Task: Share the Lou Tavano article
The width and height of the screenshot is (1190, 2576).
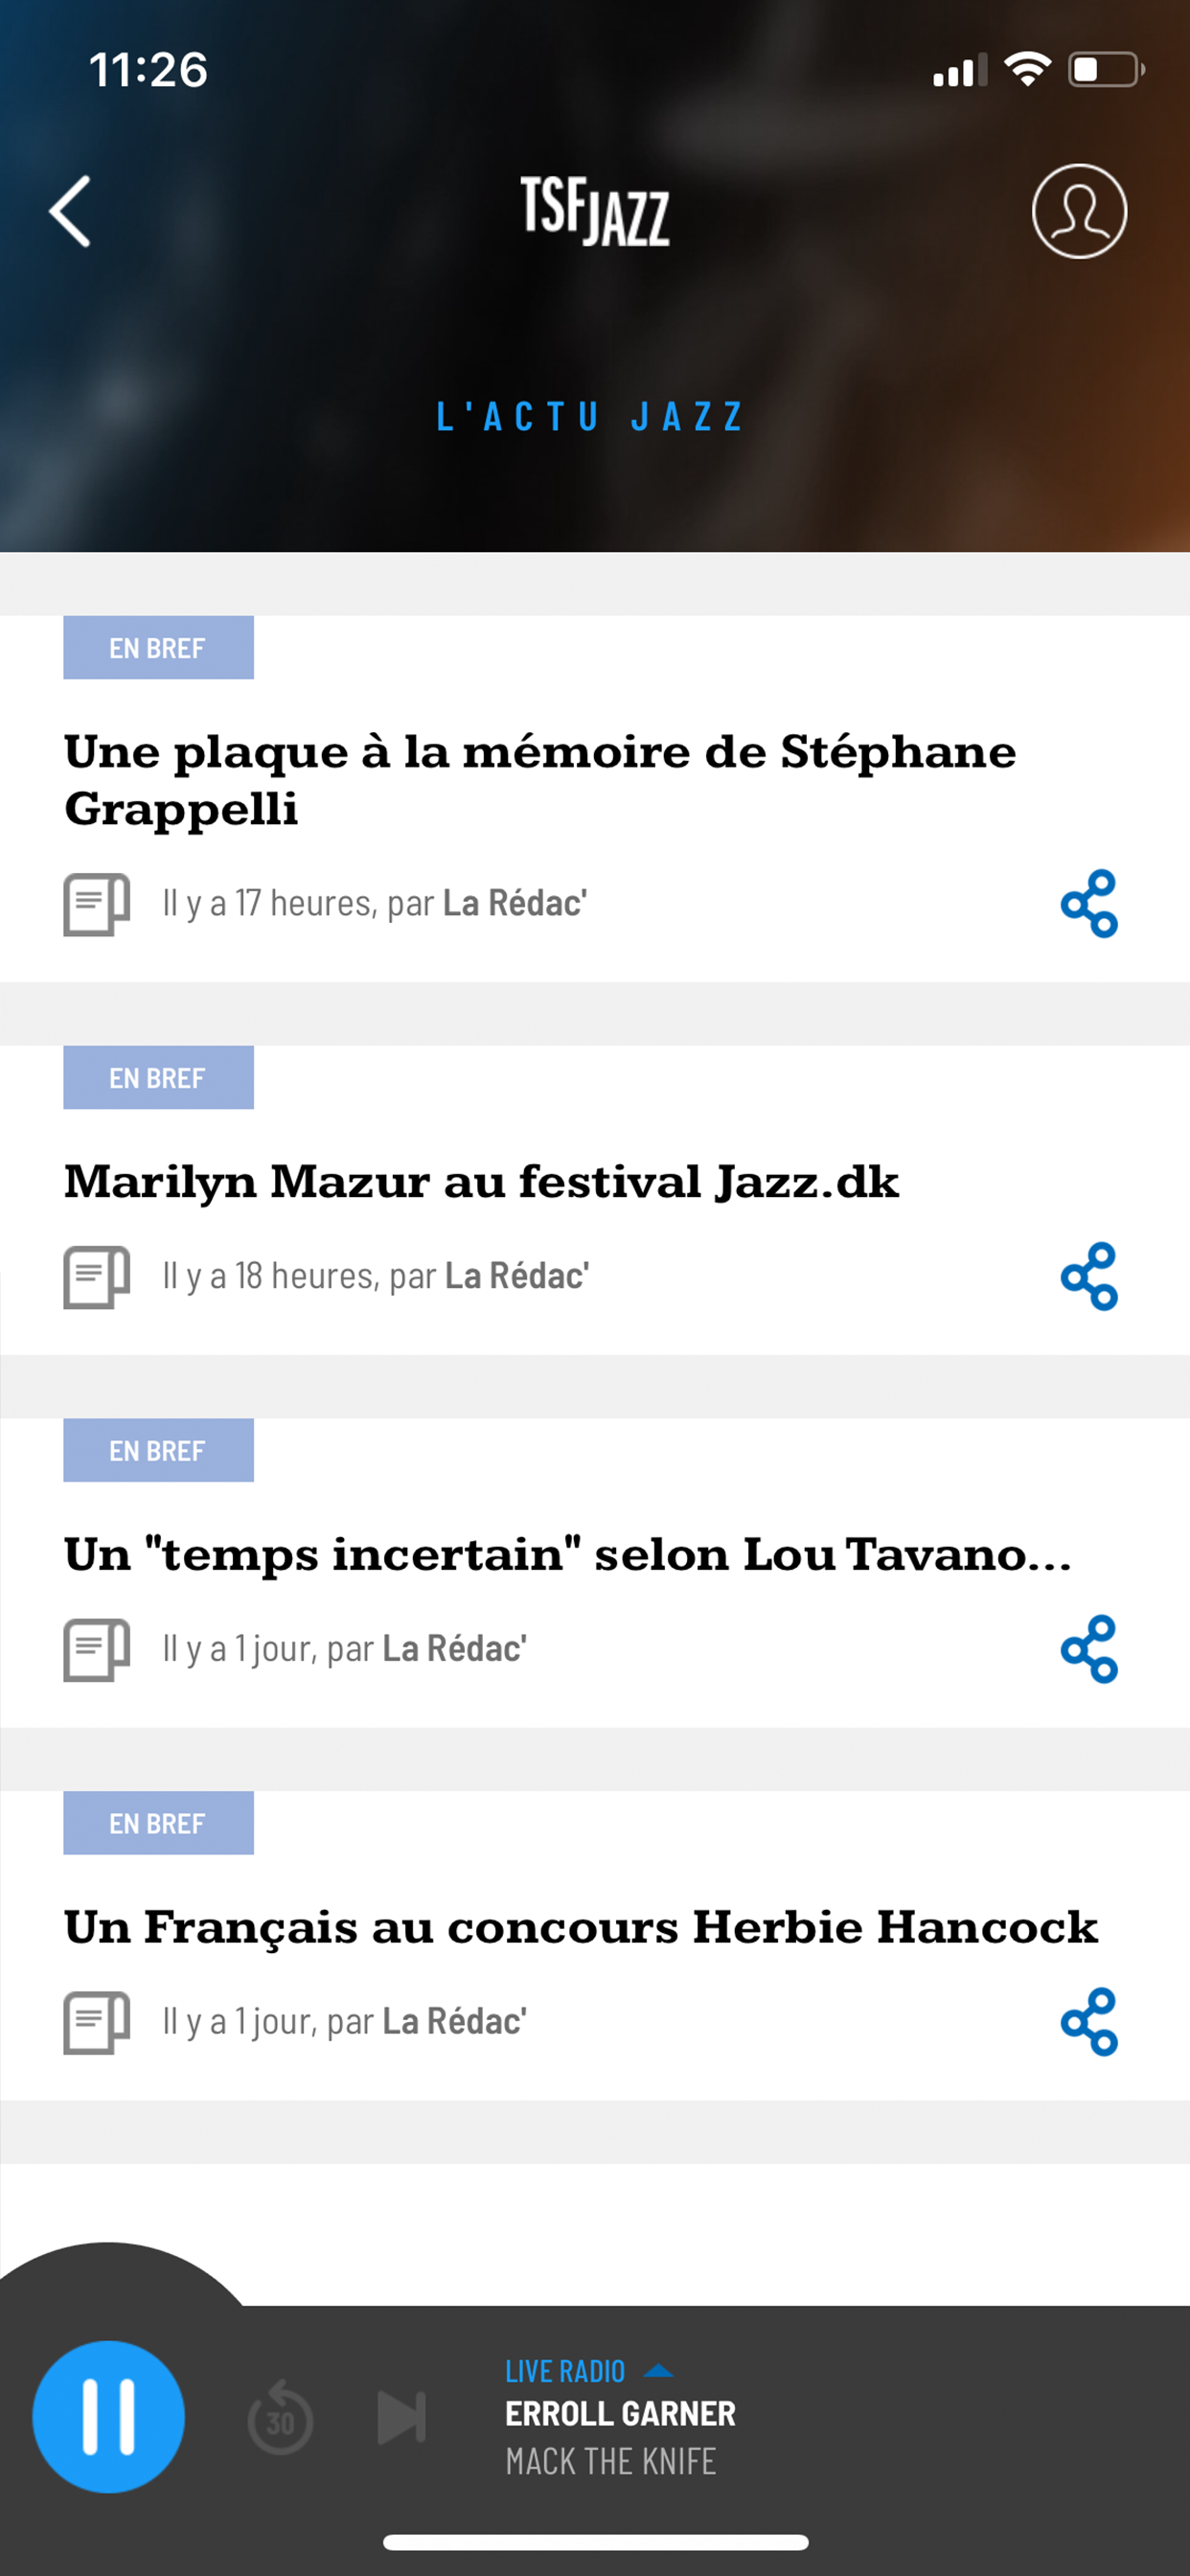Action: (1088, 1649)
